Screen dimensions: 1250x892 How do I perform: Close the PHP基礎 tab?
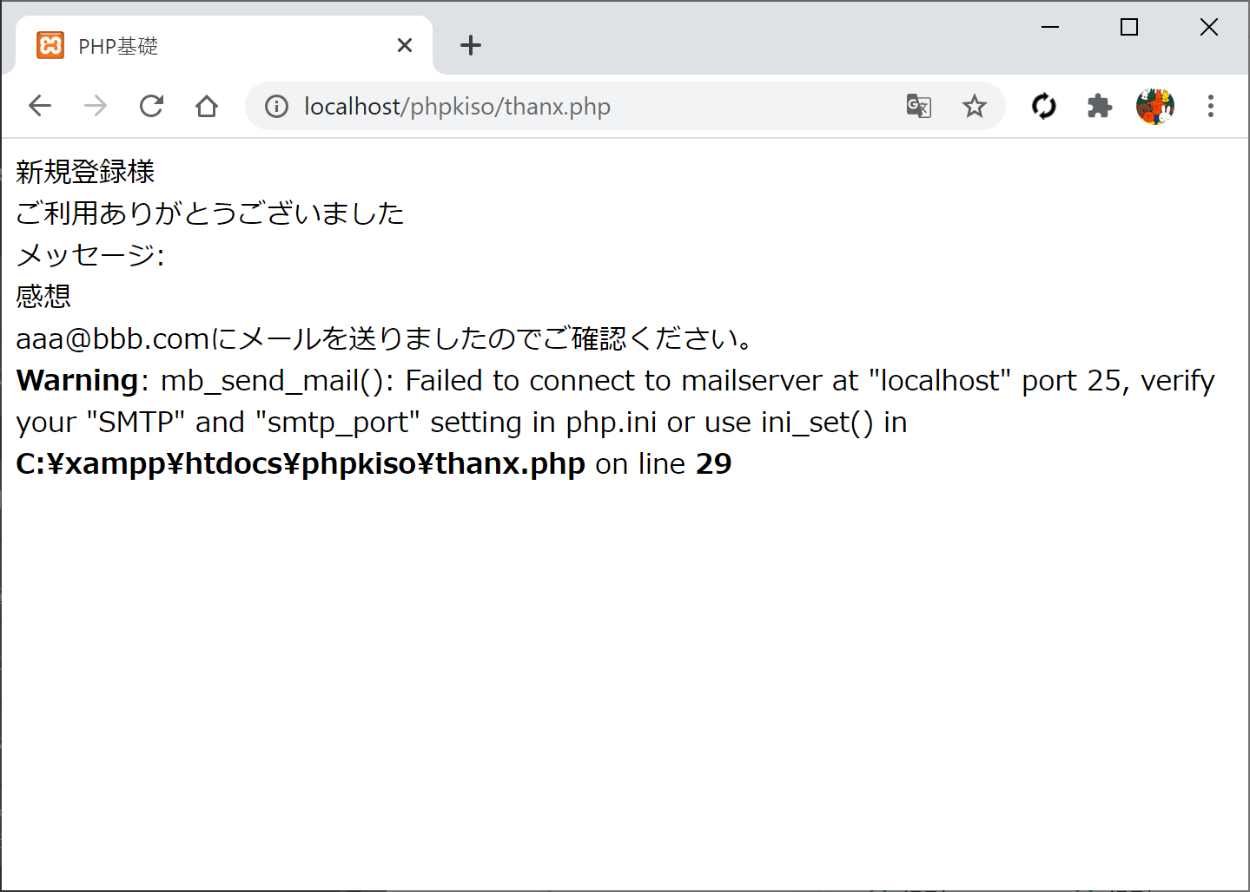tap(404, 46)
